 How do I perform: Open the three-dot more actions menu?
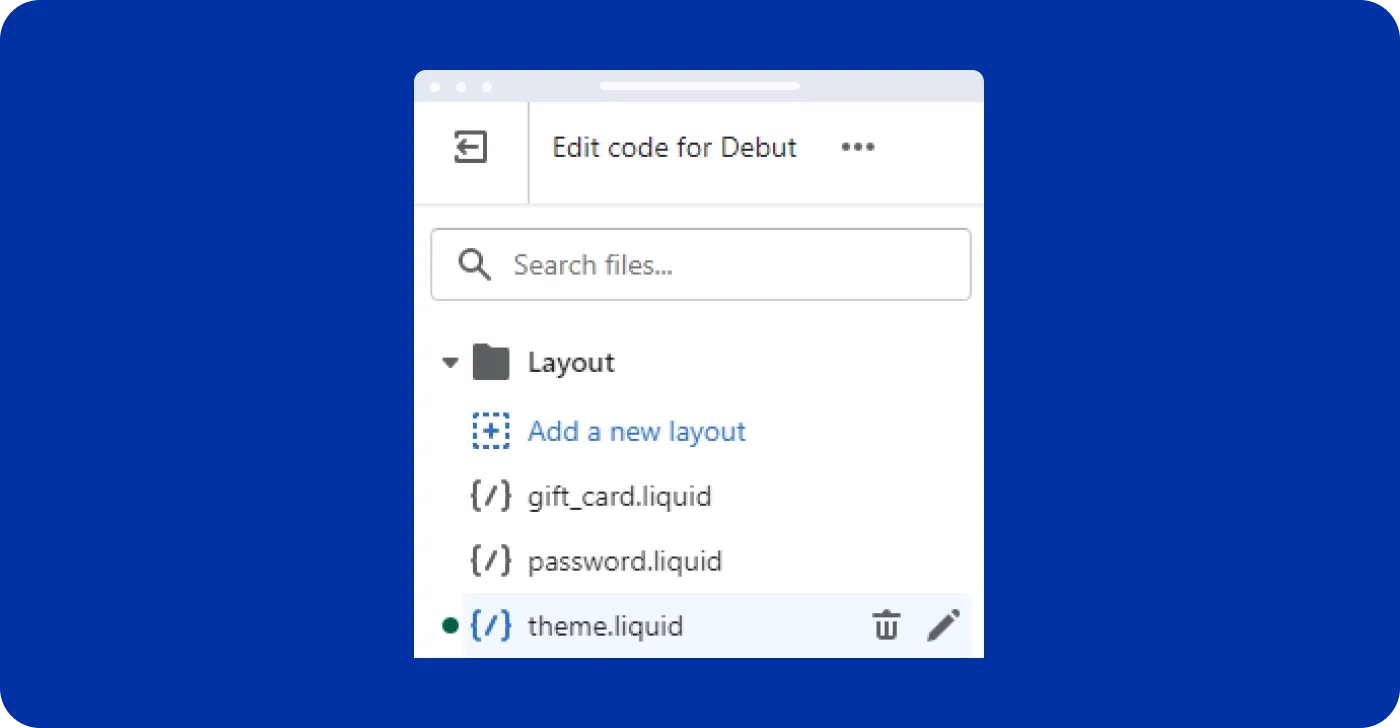pos(857,147)
